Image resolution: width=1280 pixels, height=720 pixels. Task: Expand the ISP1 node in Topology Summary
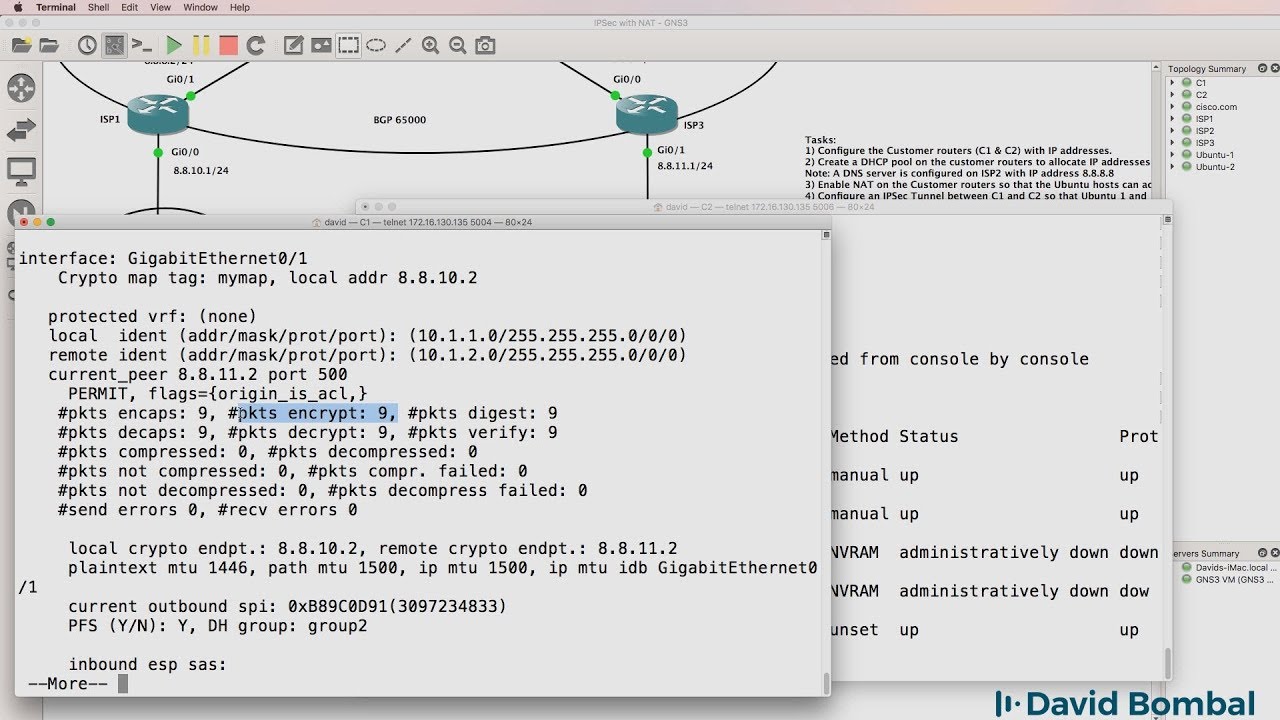1172,119
